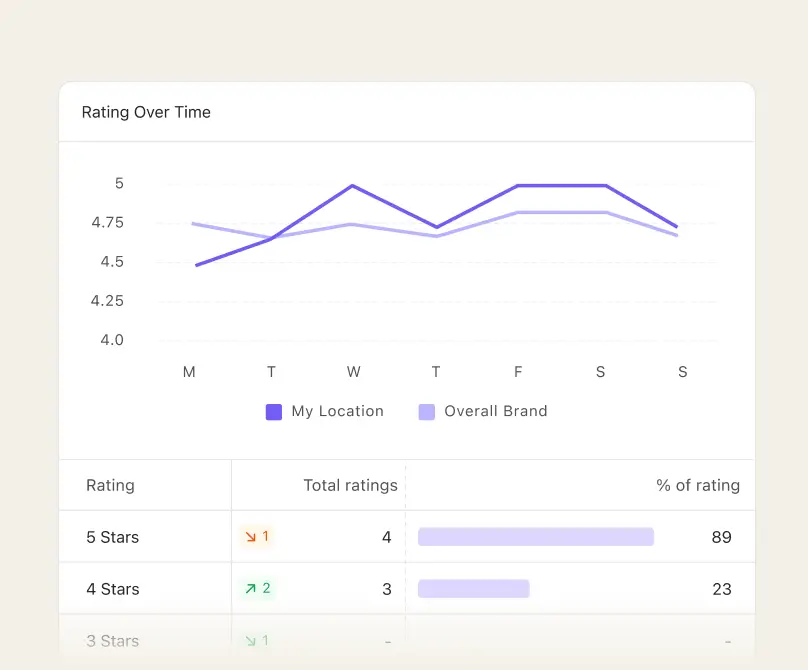Image resolution: width=808 pixels, height=670 pixels.
Task: Sort by the % of rating column header
Action: click(699, 485)
